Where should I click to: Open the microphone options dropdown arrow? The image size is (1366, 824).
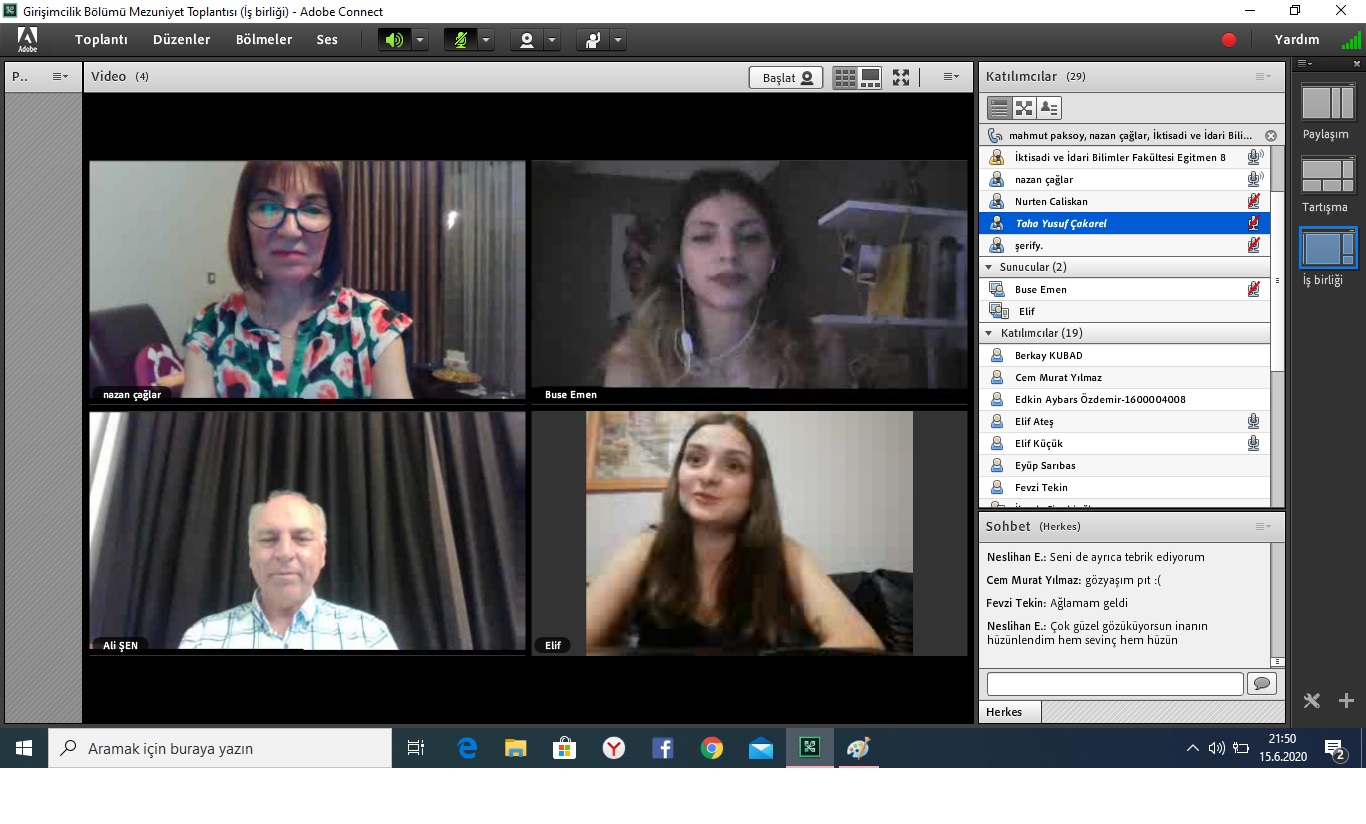coord(486,40)
